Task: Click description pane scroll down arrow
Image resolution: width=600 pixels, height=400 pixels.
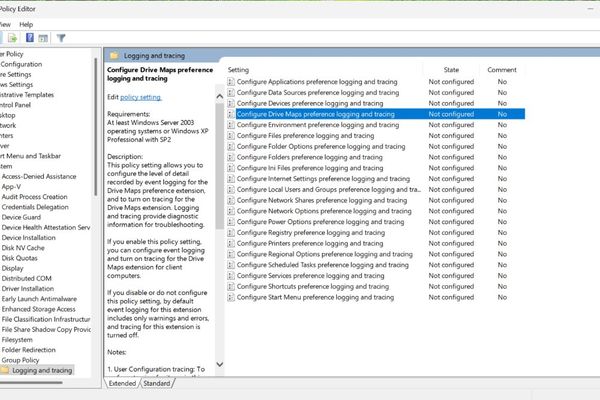Action: (220, 364)
